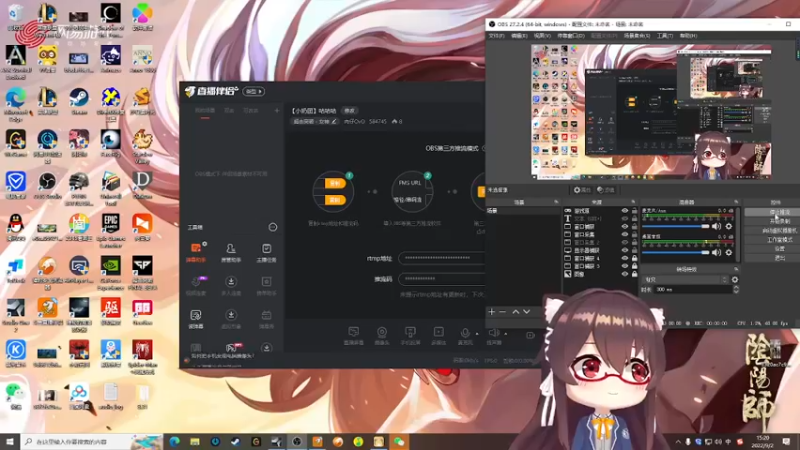Toggle visibility of the 显示器捕获 source
This screenshot has width=800, height=450.
tap(624, 250)
